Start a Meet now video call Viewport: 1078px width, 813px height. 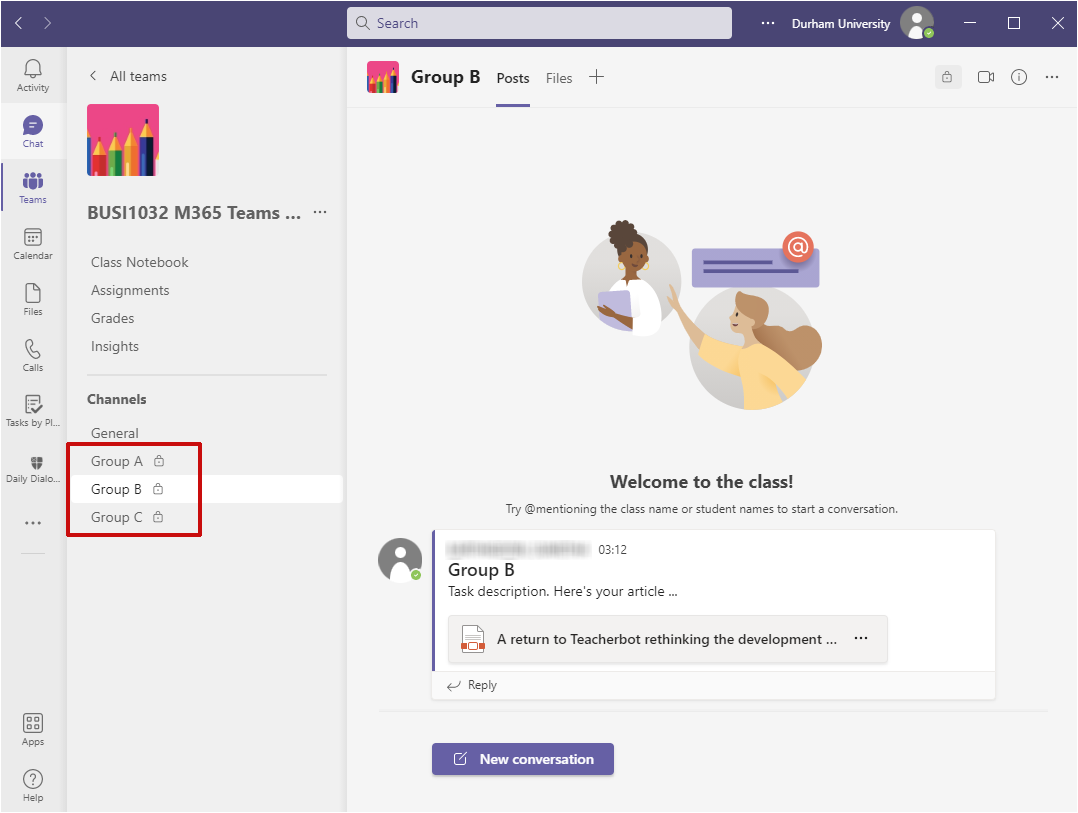[985, 76]
